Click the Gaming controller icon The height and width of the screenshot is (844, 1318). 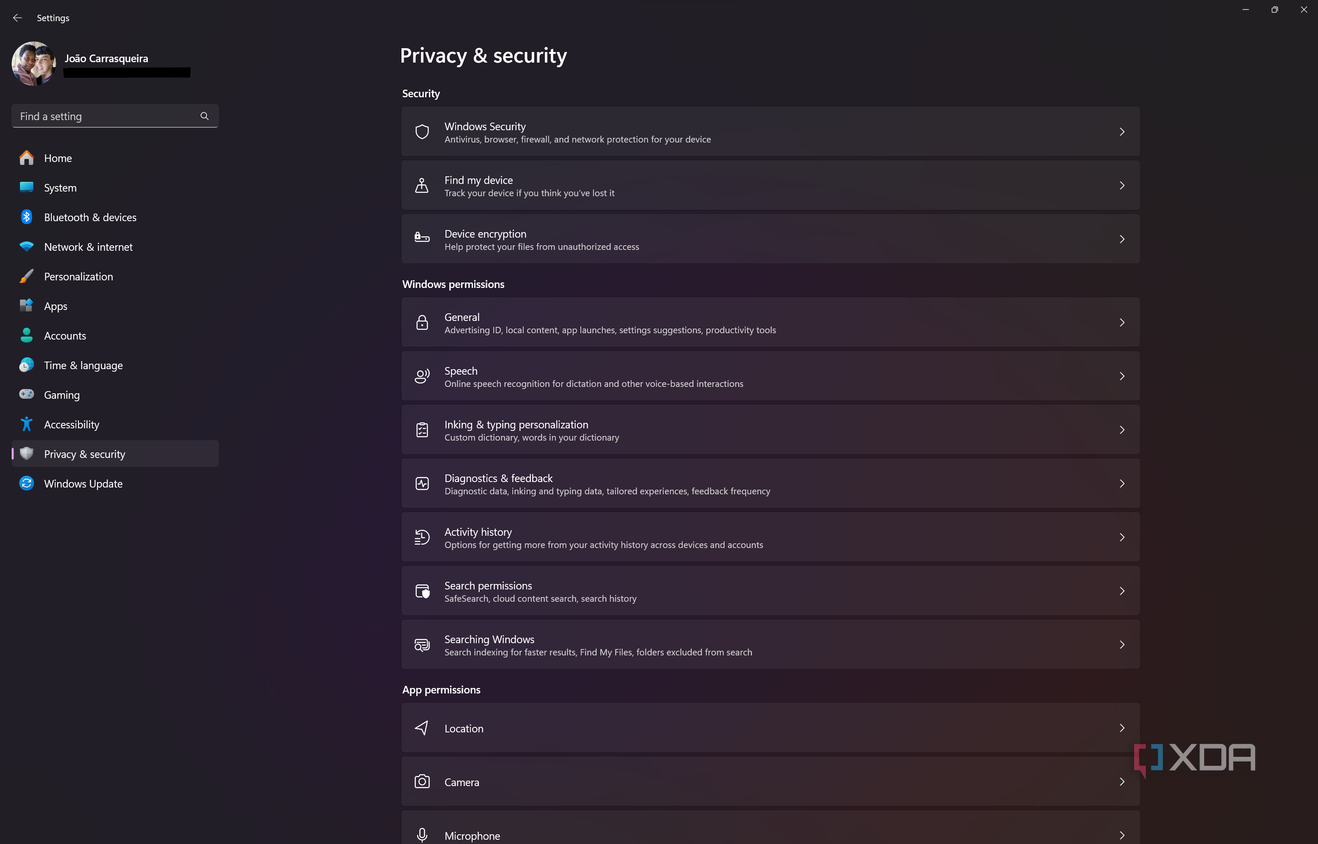coord(27,395)
